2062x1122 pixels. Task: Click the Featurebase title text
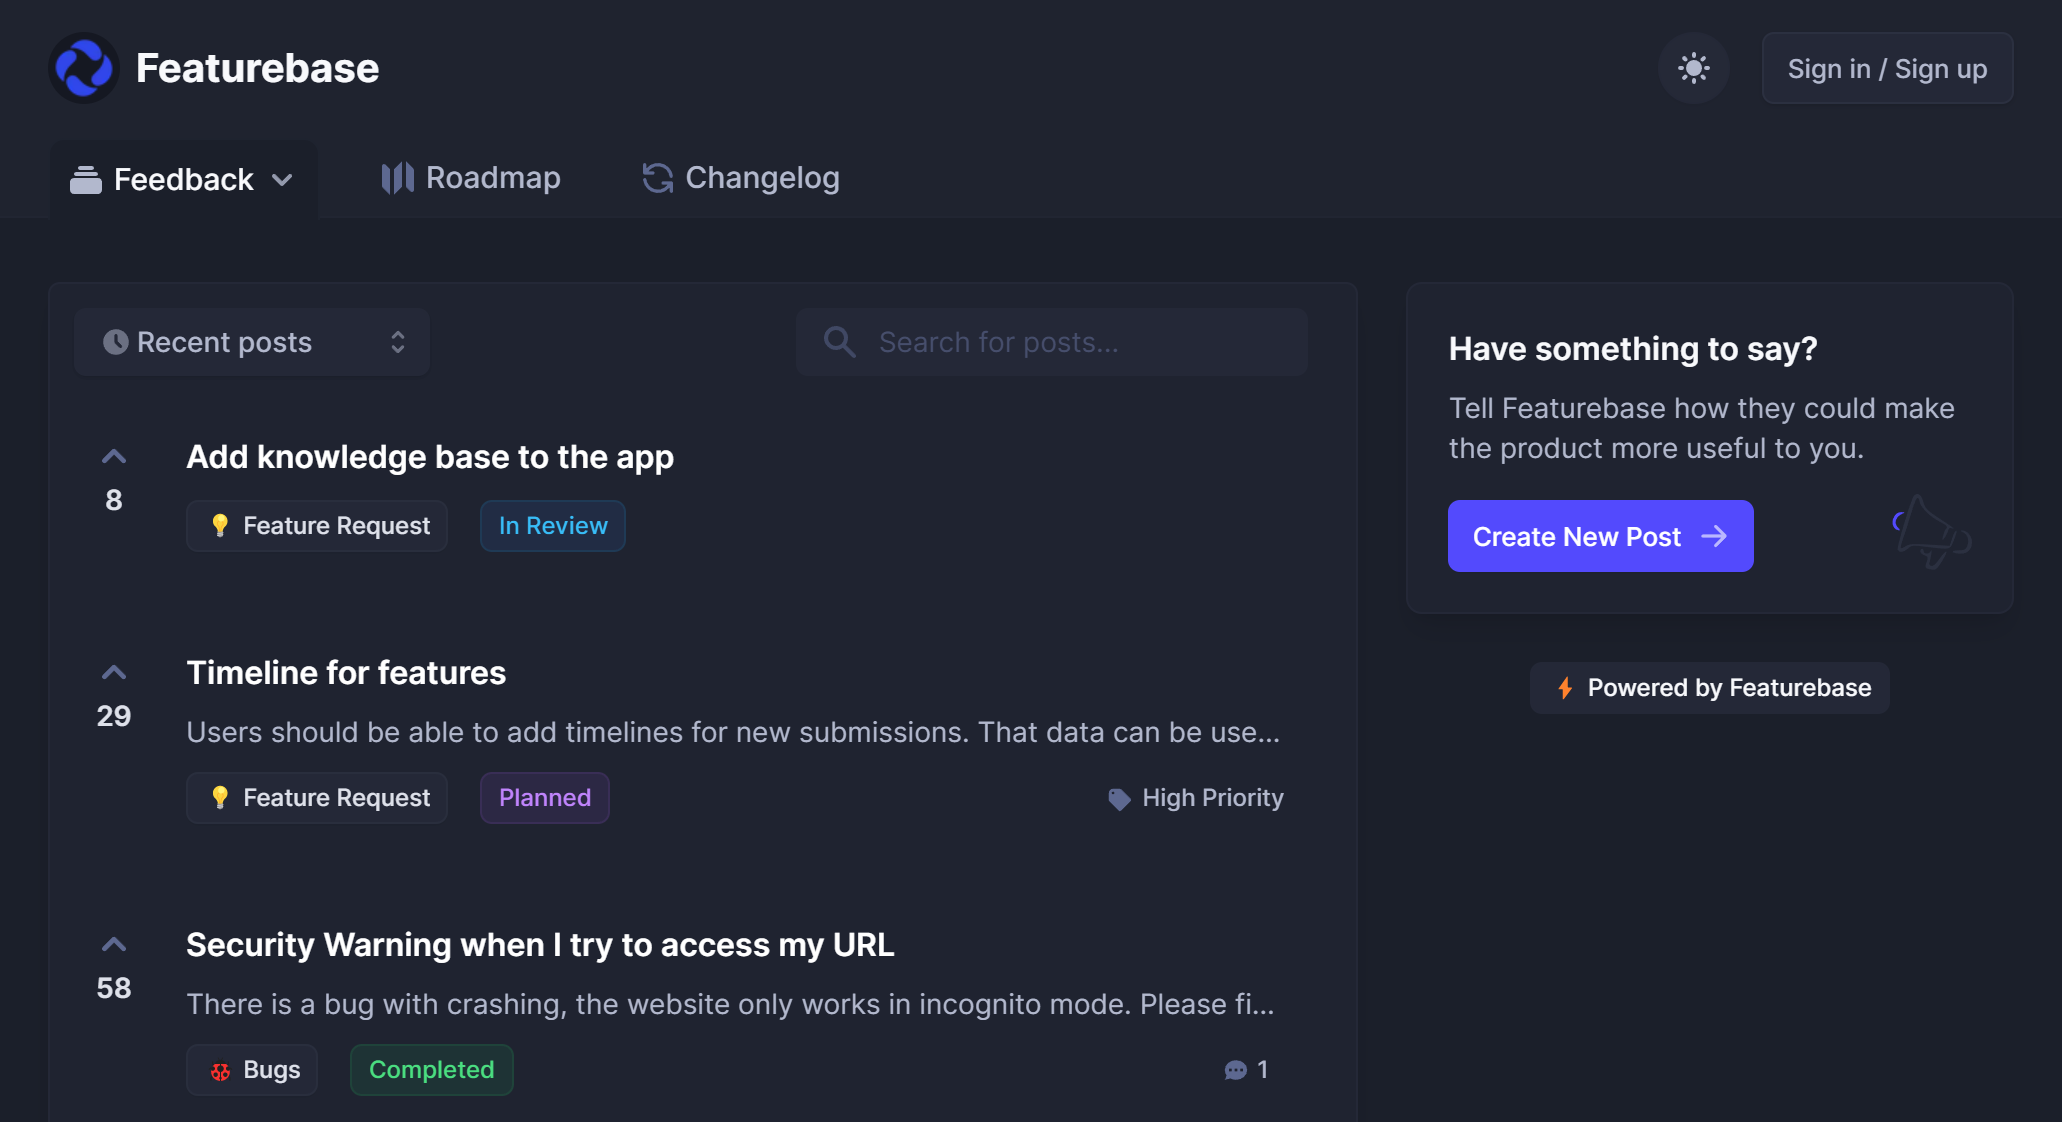258,68
